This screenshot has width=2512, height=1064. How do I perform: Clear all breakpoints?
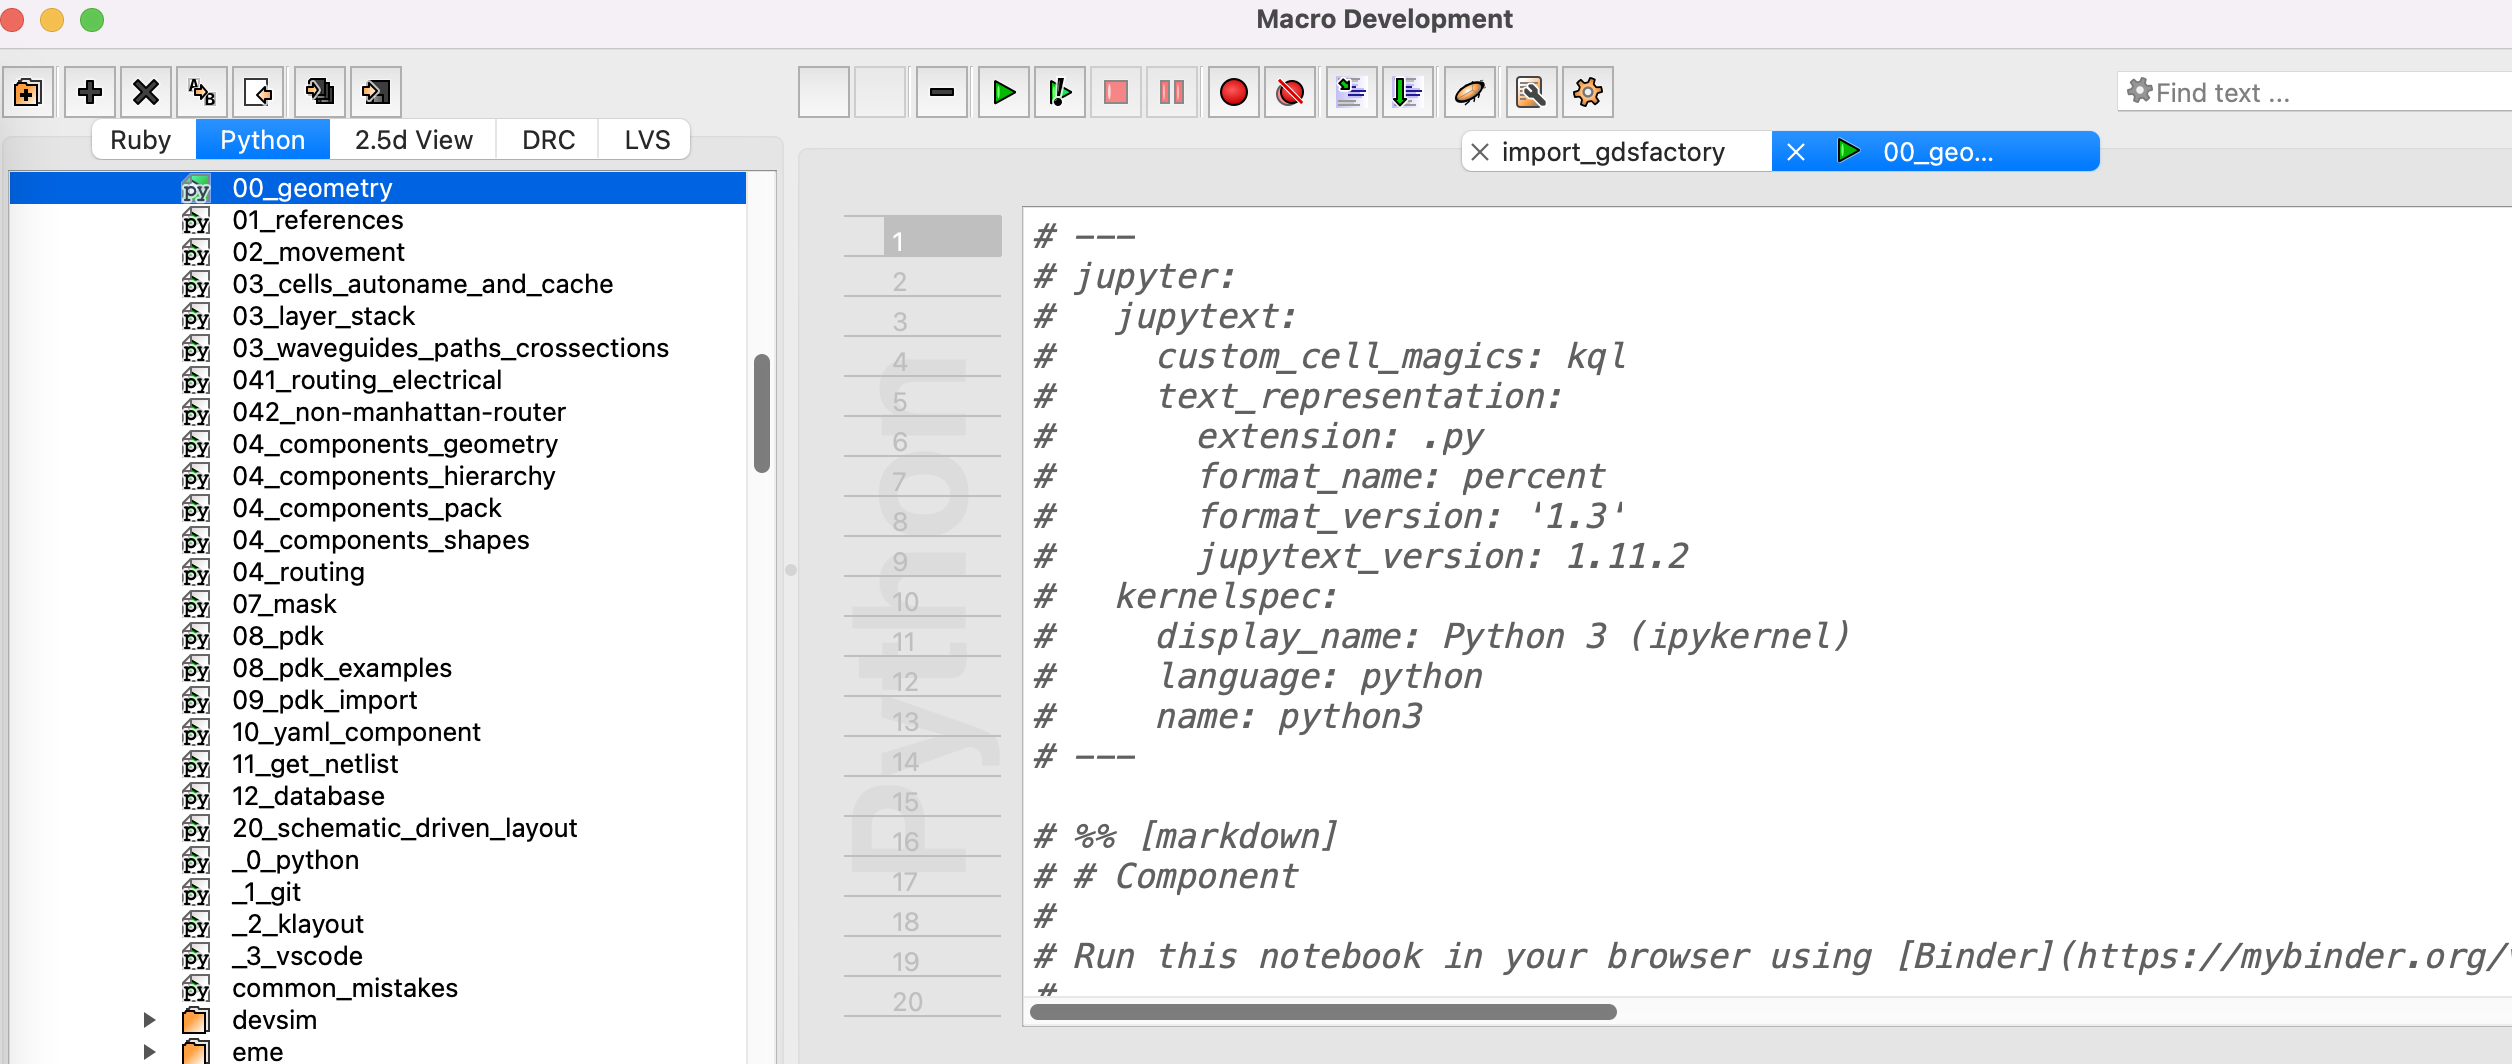pos(1290,92)
